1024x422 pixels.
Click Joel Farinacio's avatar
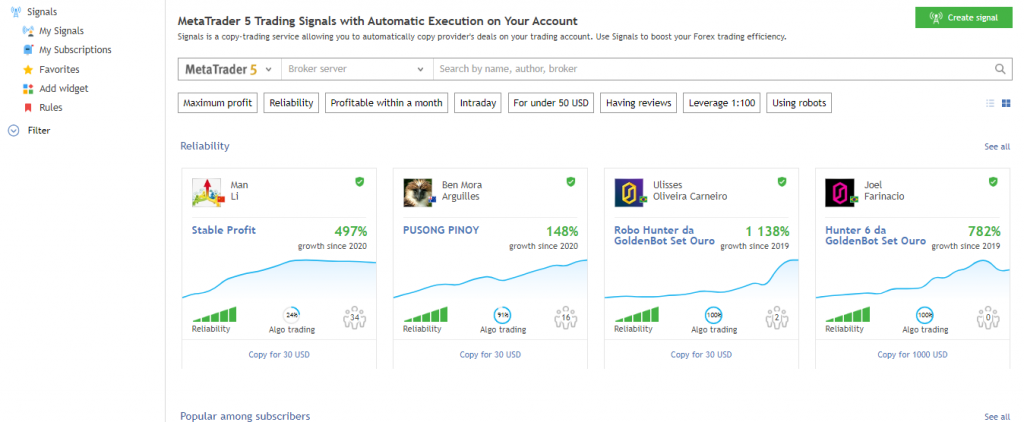841,193
